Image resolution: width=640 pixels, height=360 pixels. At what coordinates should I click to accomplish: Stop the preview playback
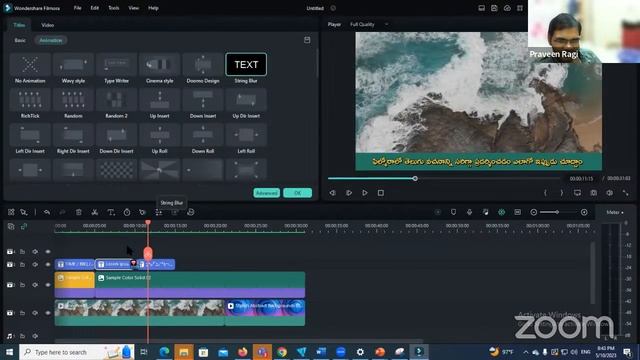coord(381,193)
